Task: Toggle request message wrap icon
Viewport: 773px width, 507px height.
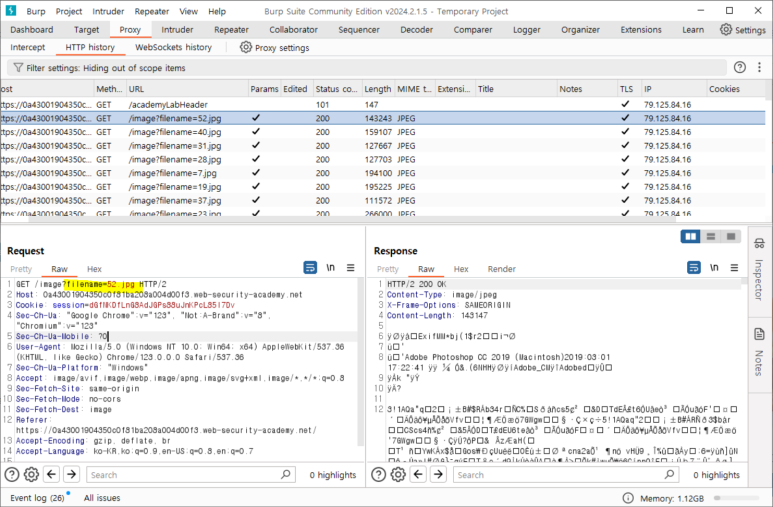Action: [310, 267]
